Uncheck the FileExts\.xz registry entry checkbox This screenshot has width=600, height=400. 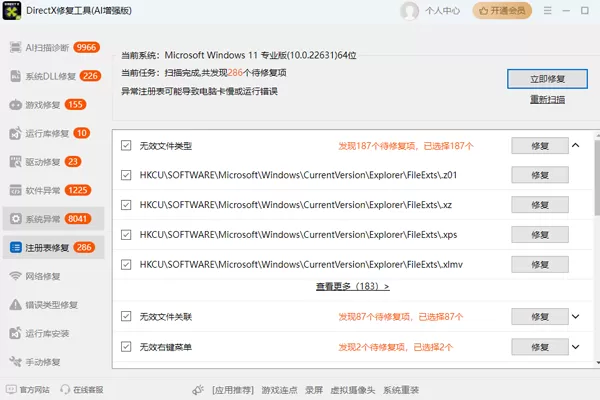pyautogui.click(x=126, y=205)
